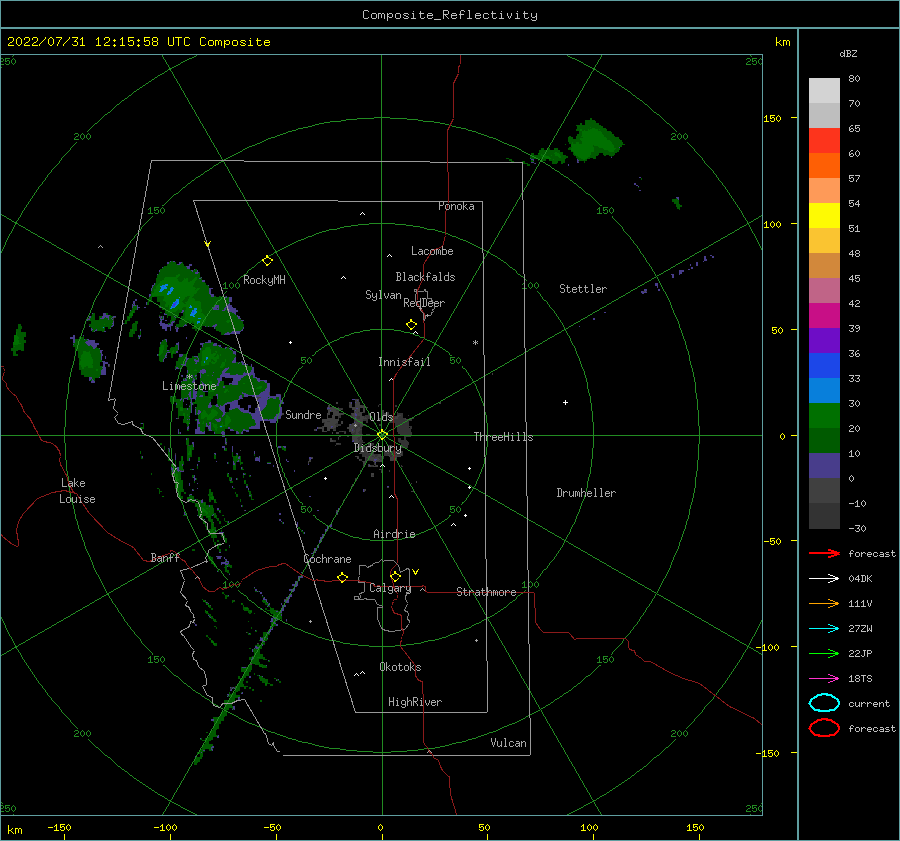Viewport: 900px width, 841px height.
Task: Click the Drumheller label
Action: 586,493
